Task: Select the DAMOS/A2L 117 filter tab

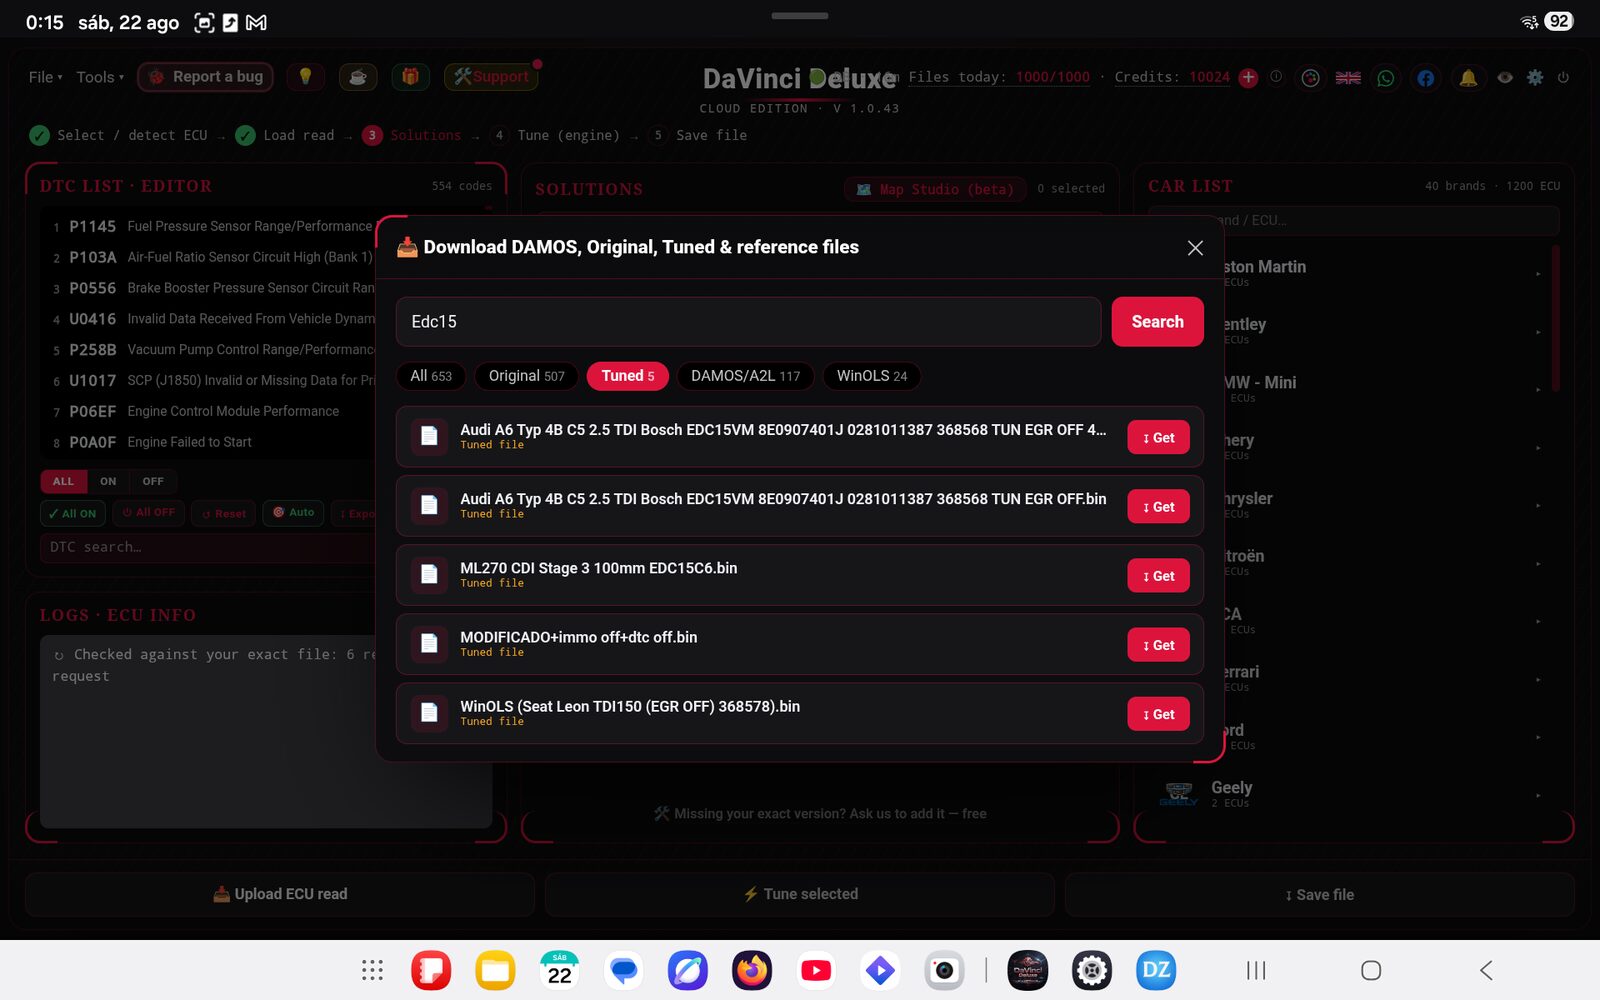Action: click(745, 376)
